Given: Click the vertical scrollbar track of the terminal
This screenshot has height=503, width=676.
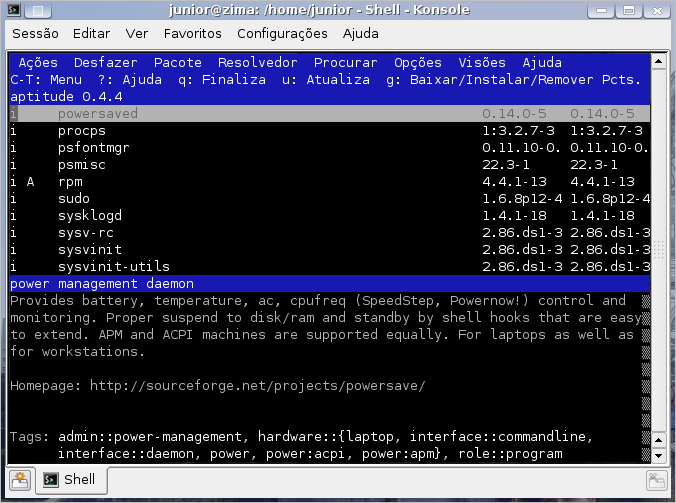Looking at the screenshot, I should tap(658, 250).
